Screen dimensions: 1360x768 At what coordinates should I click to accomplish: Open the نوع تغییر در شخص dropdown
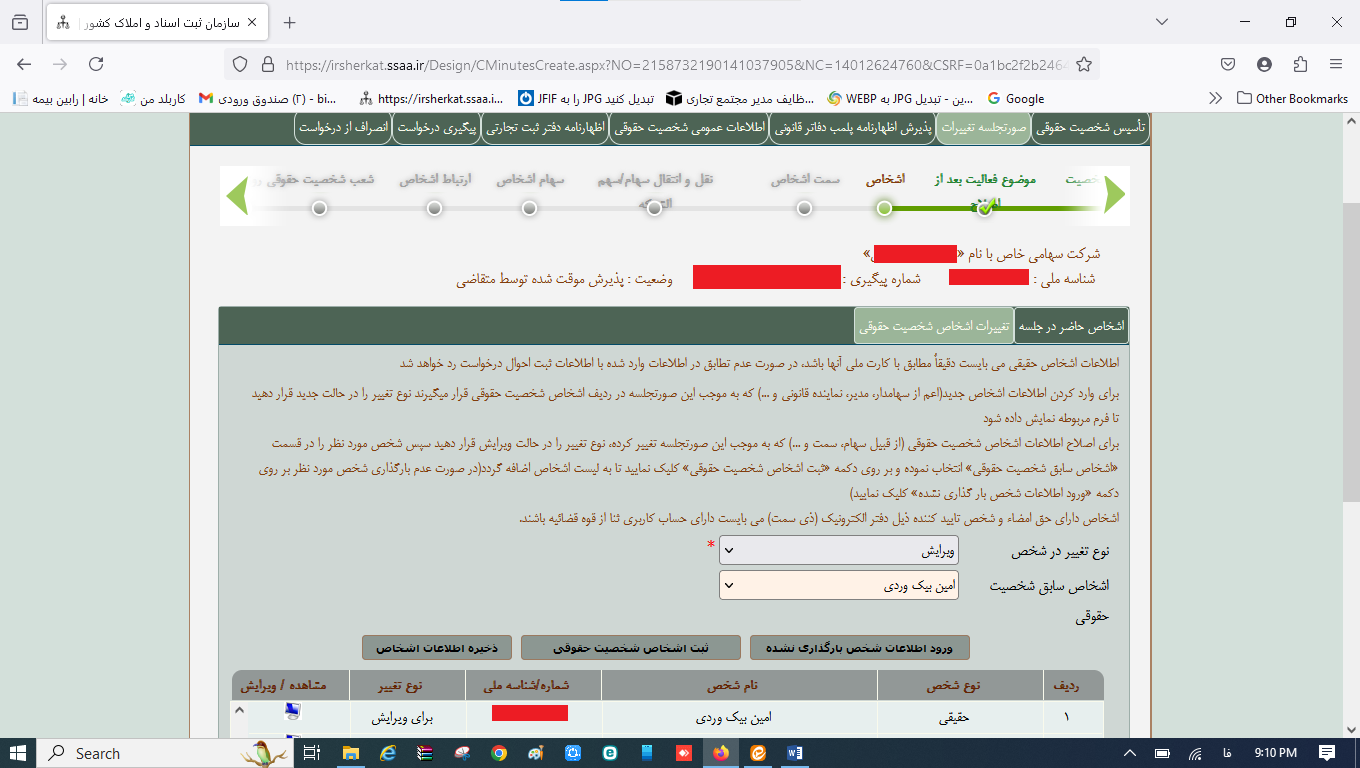839,551
